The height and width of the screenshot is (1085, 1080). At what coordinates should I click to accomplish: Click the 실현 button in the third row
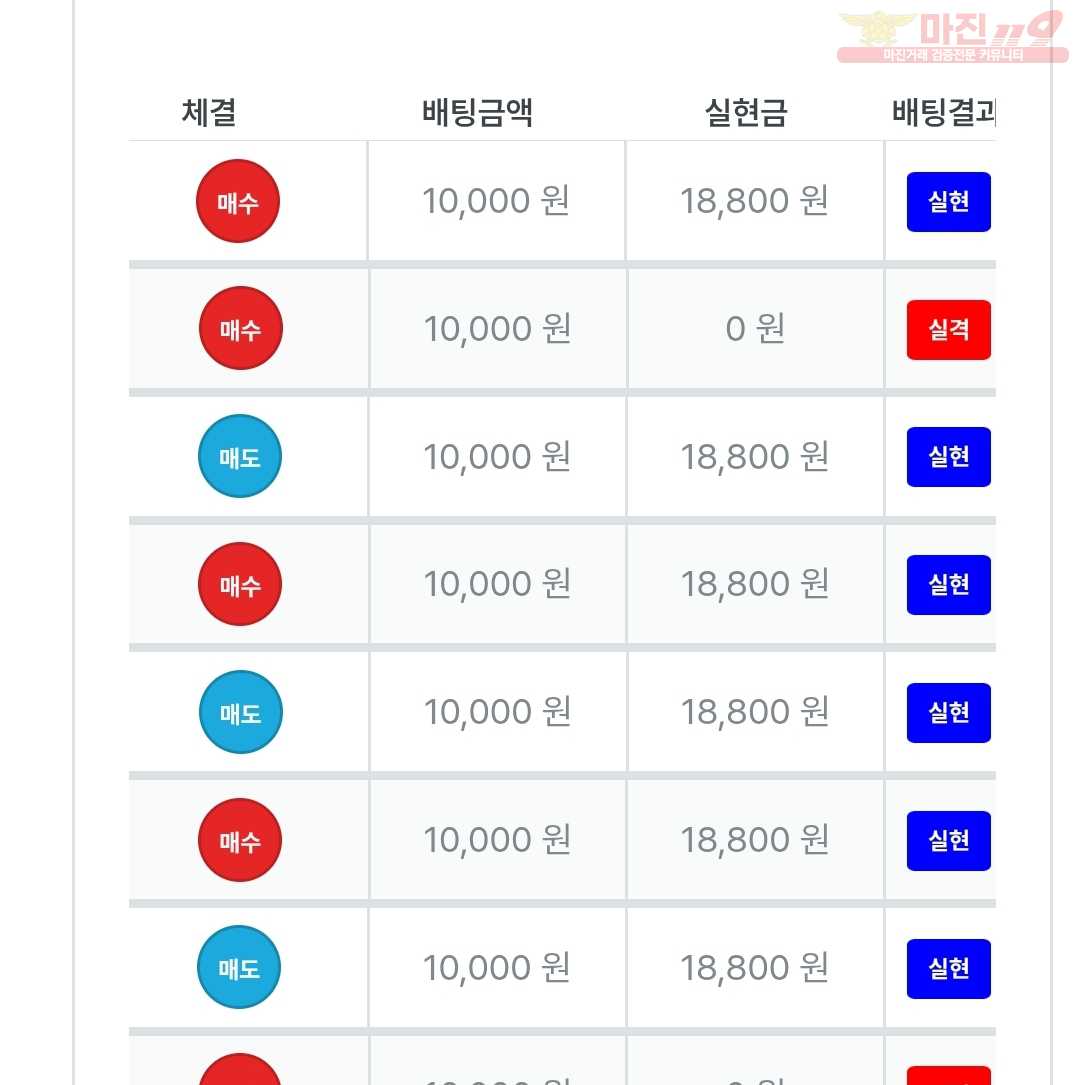pyautogui.click(x=948, y=457)
